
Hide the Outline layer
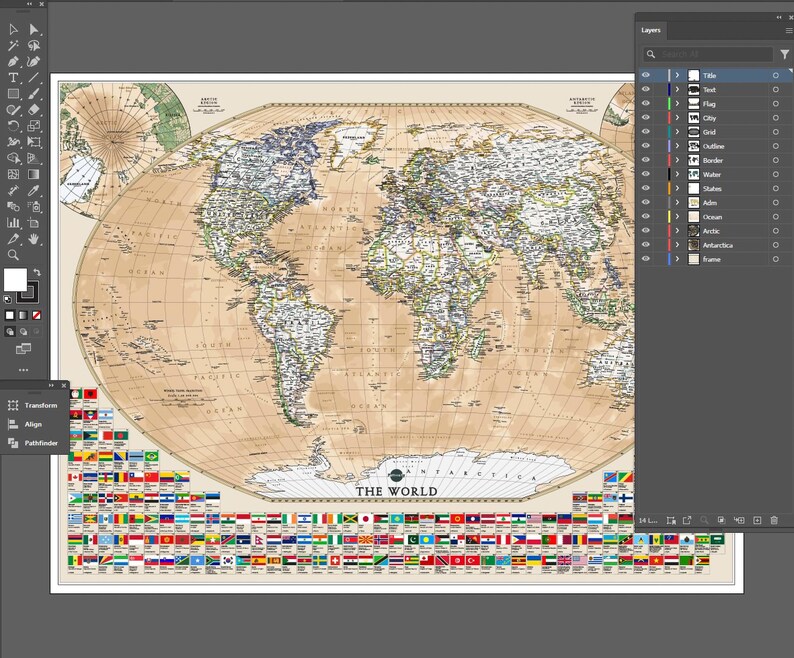[x=646, y=146]
